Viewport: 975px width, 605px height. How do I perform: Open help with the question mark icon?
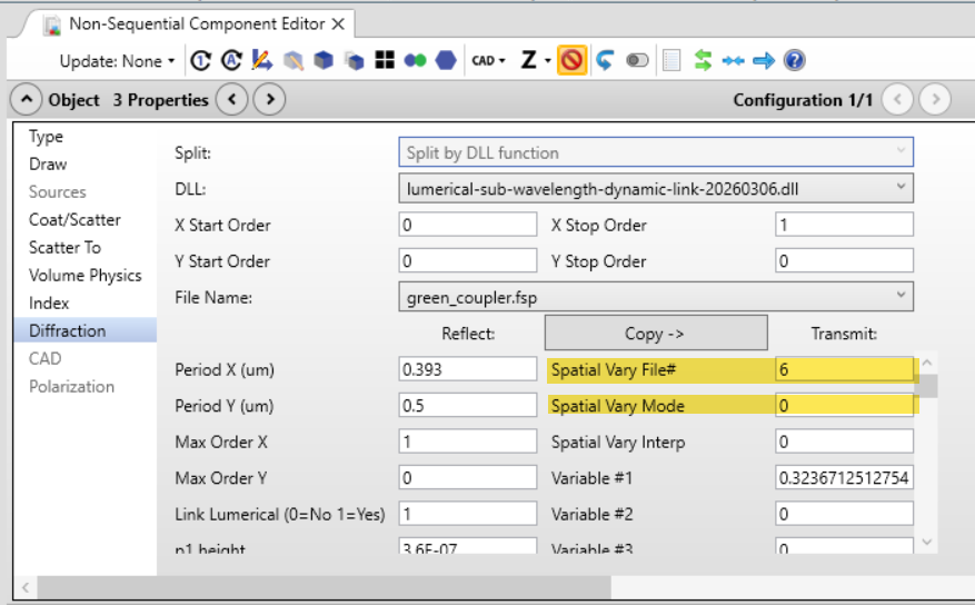pyautogui.click(x=795, y=60)
